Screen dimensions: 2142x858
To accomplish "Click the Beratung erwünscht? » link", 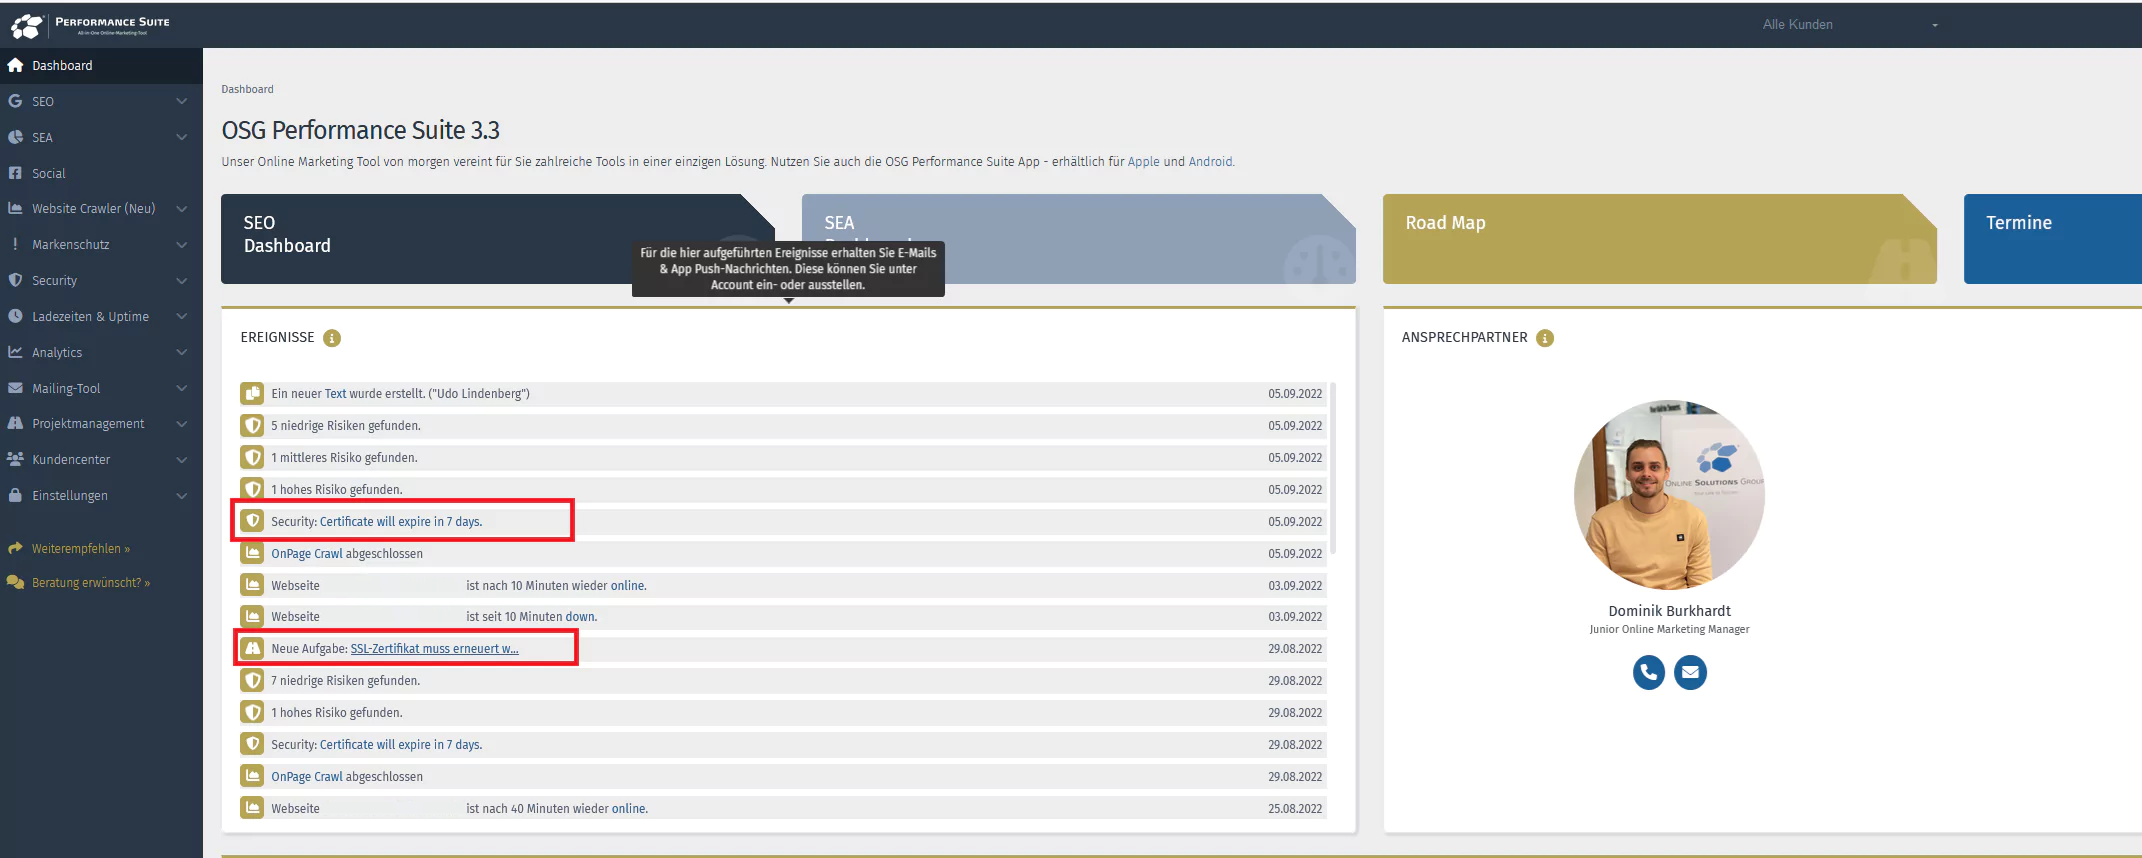I will tap(91, 583).
